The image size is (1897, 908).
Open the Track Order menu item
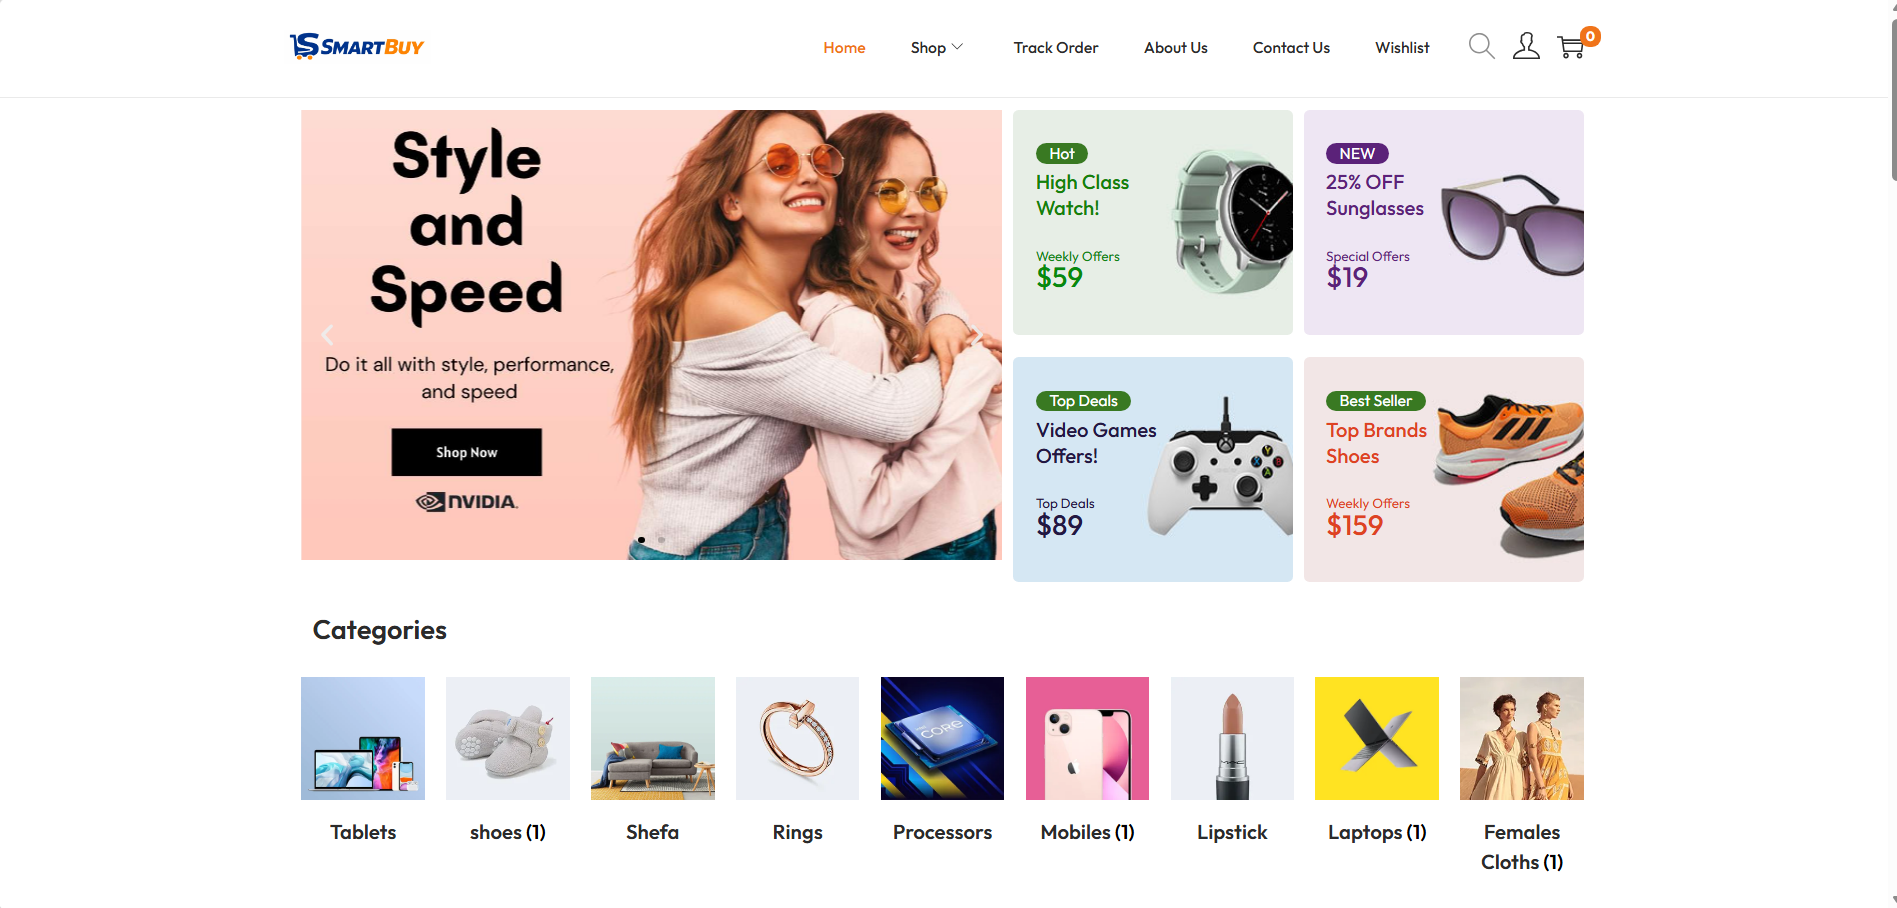click(x=1055, y=47)
